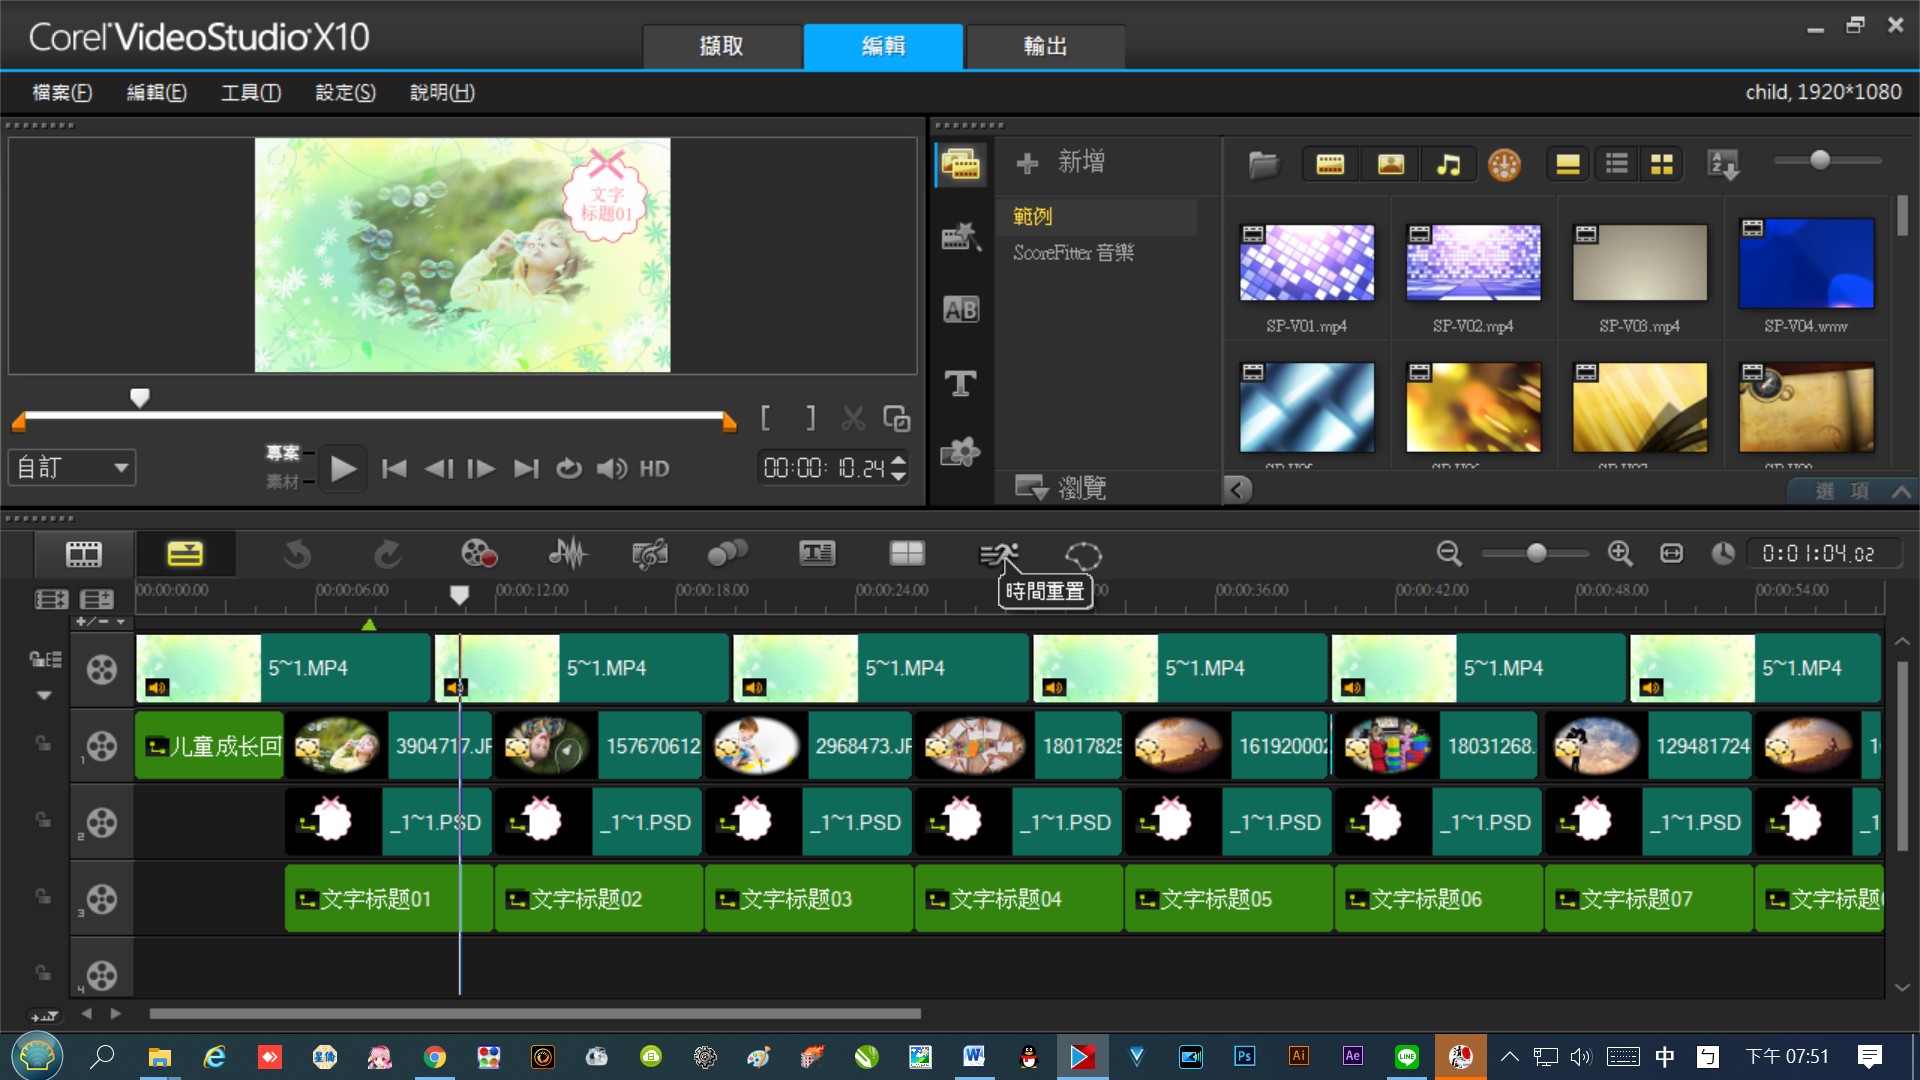This screenshot has height=1080, width=1920.
Task: Toggle show photos filter
Action: [x=1391, y=164]
